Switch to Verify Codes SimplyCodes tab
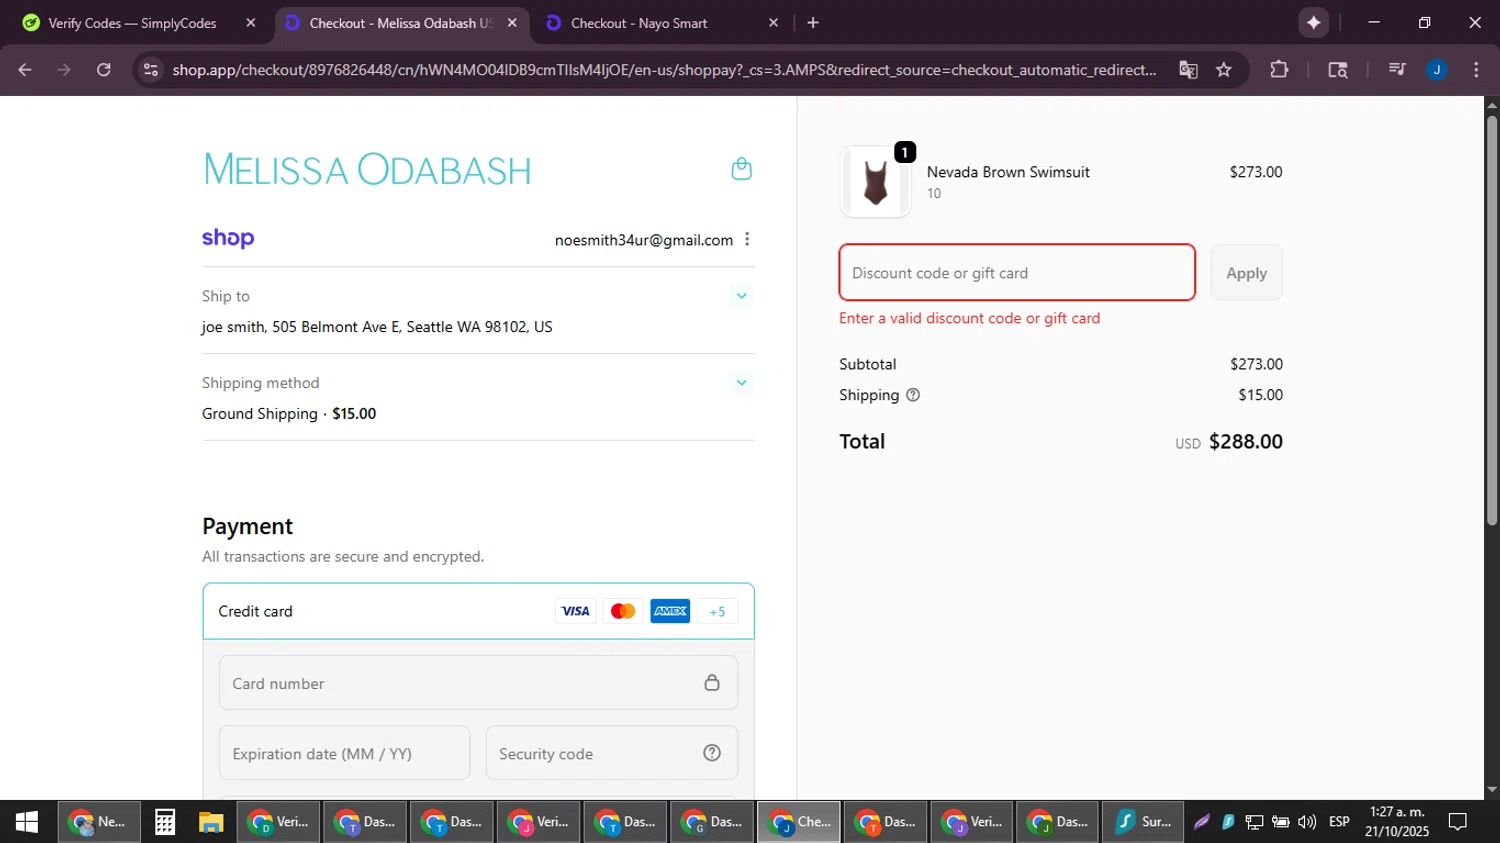The height and width of the screenshot is (843, 1500). click(132, 23)
